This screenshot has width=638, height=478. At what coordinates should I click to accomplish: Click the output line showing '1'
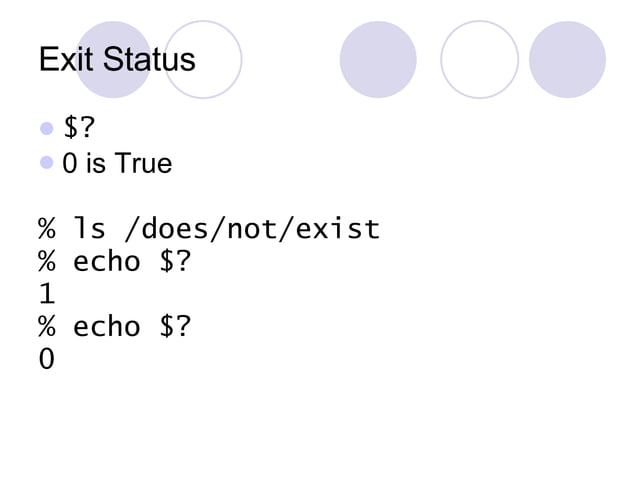click(x=47, y=294)
